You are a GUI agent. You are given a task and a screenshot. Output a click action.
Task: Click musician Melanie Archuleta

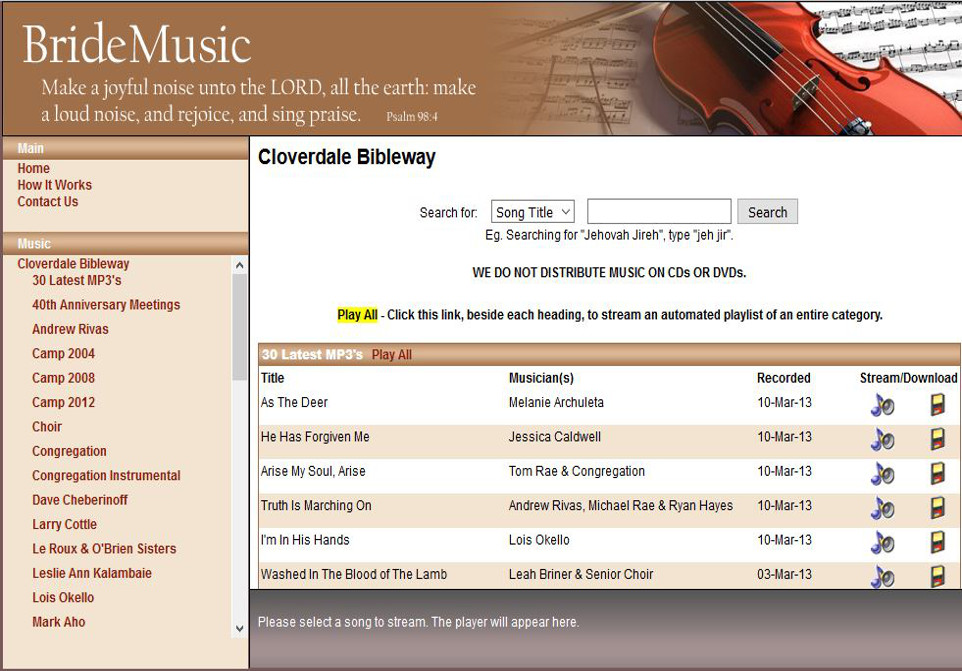click(556, 402)
